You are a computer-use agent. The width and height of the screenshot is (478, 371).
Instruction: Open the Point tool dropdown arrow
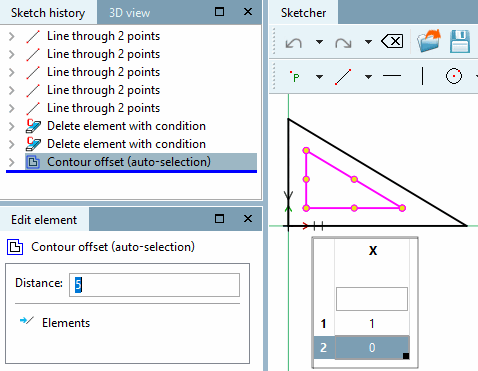[x=319, y=77]
